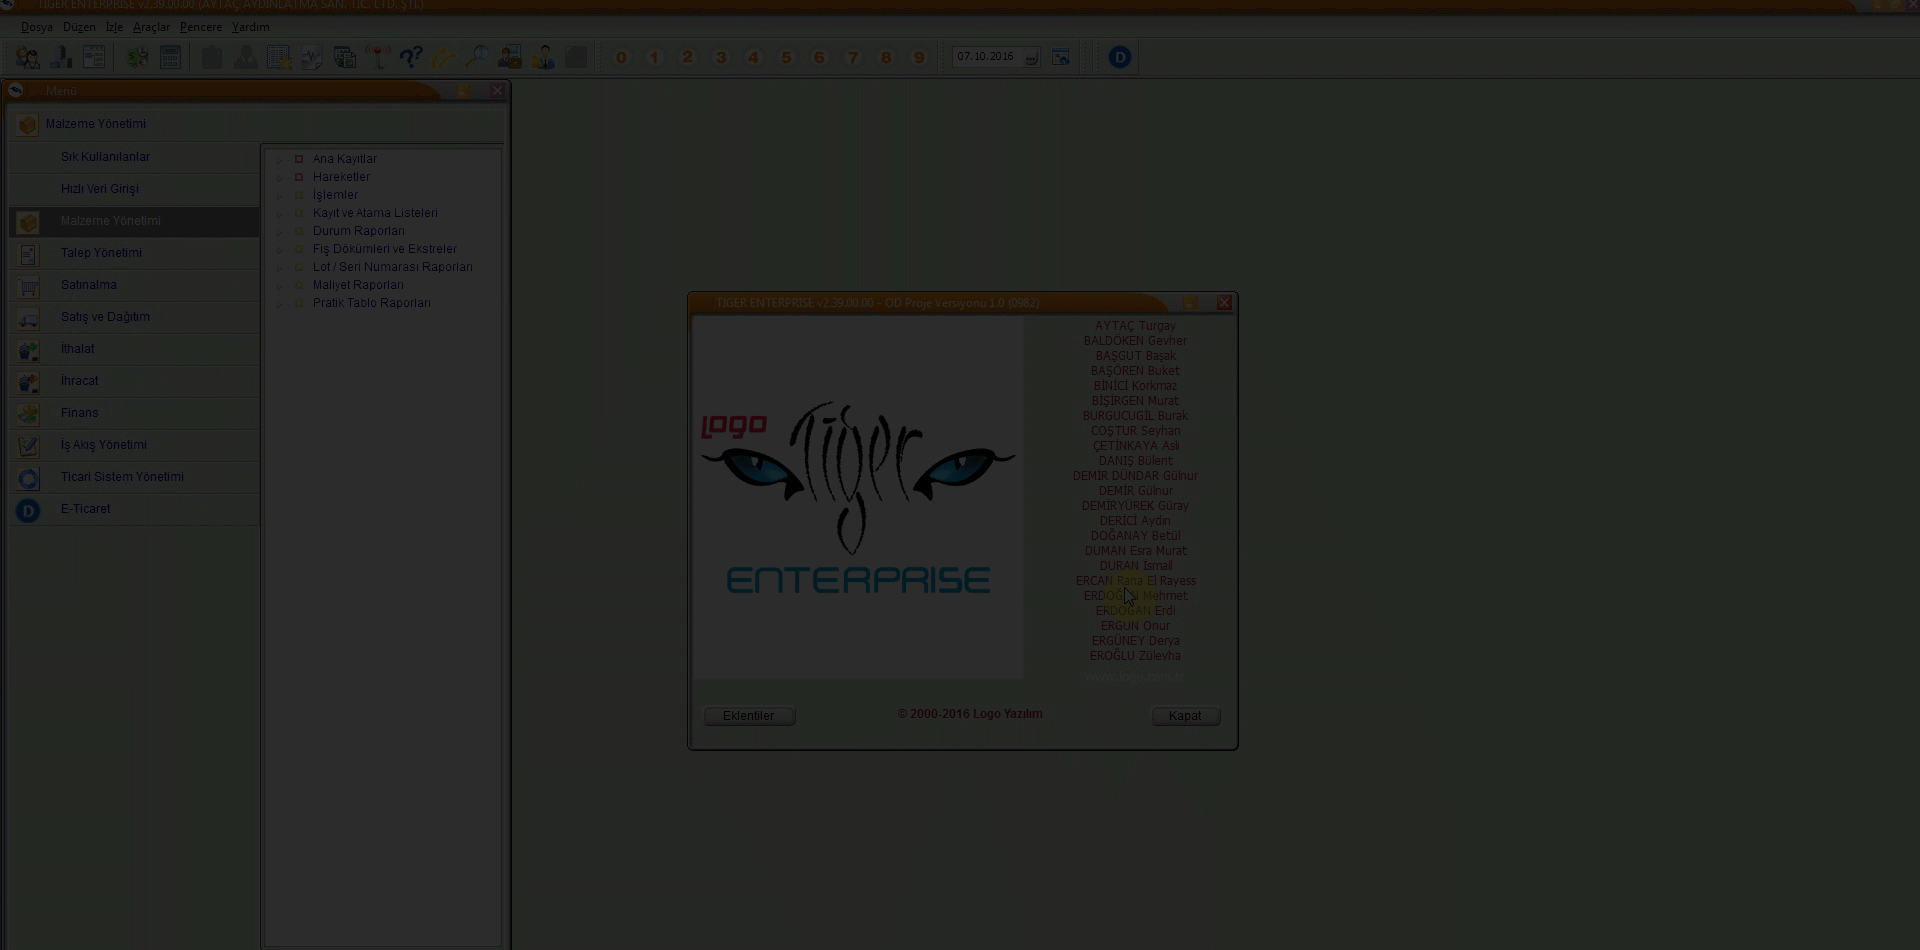Viewport: 1920px width, 950px height.
Task: Click the blue D icon in the toolbar
Action: (1120, 57)
